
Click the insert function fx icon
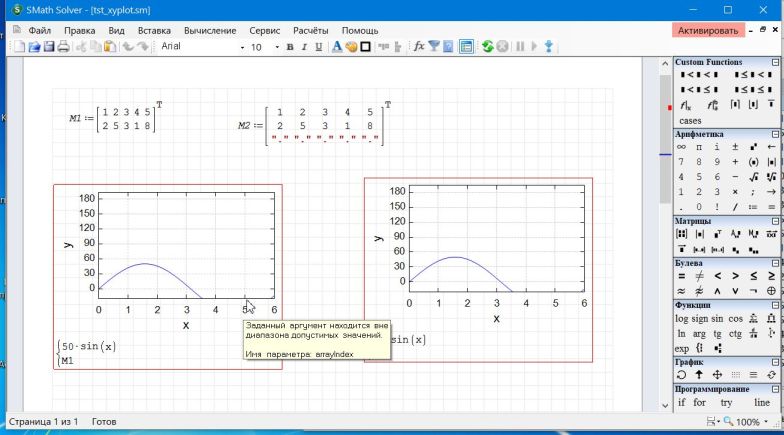419,47
